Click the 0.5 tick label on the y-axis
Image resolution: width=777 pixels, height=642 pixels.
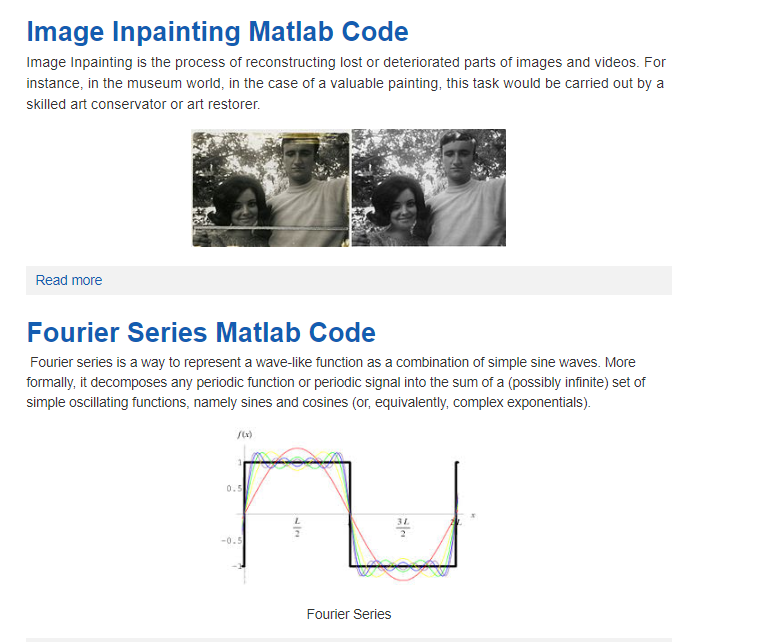(234, 488)
